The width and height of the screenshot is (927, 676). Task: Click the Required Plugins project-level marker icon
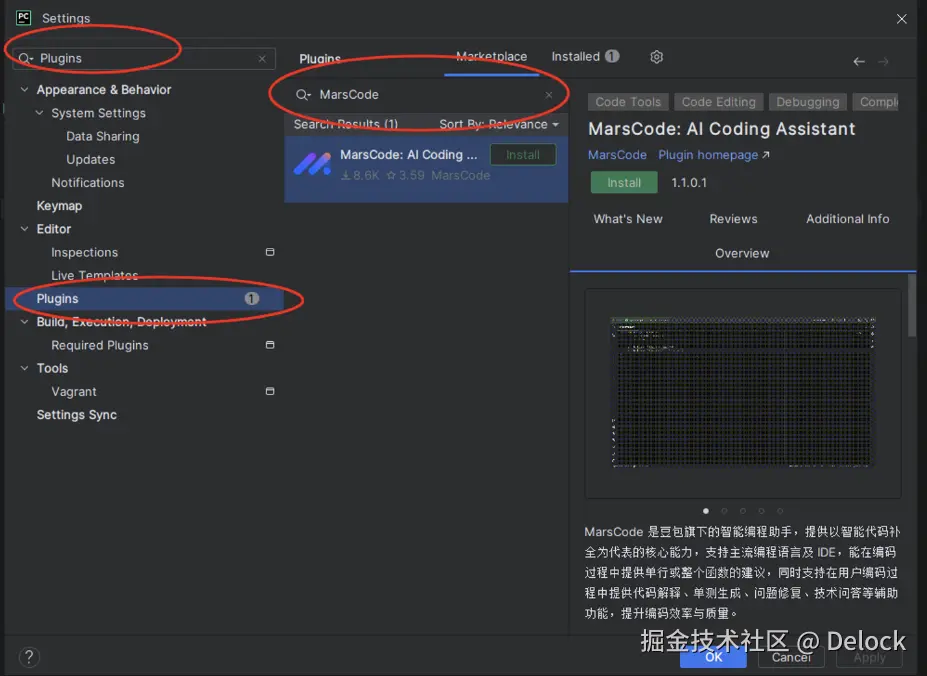click(270, 345)
